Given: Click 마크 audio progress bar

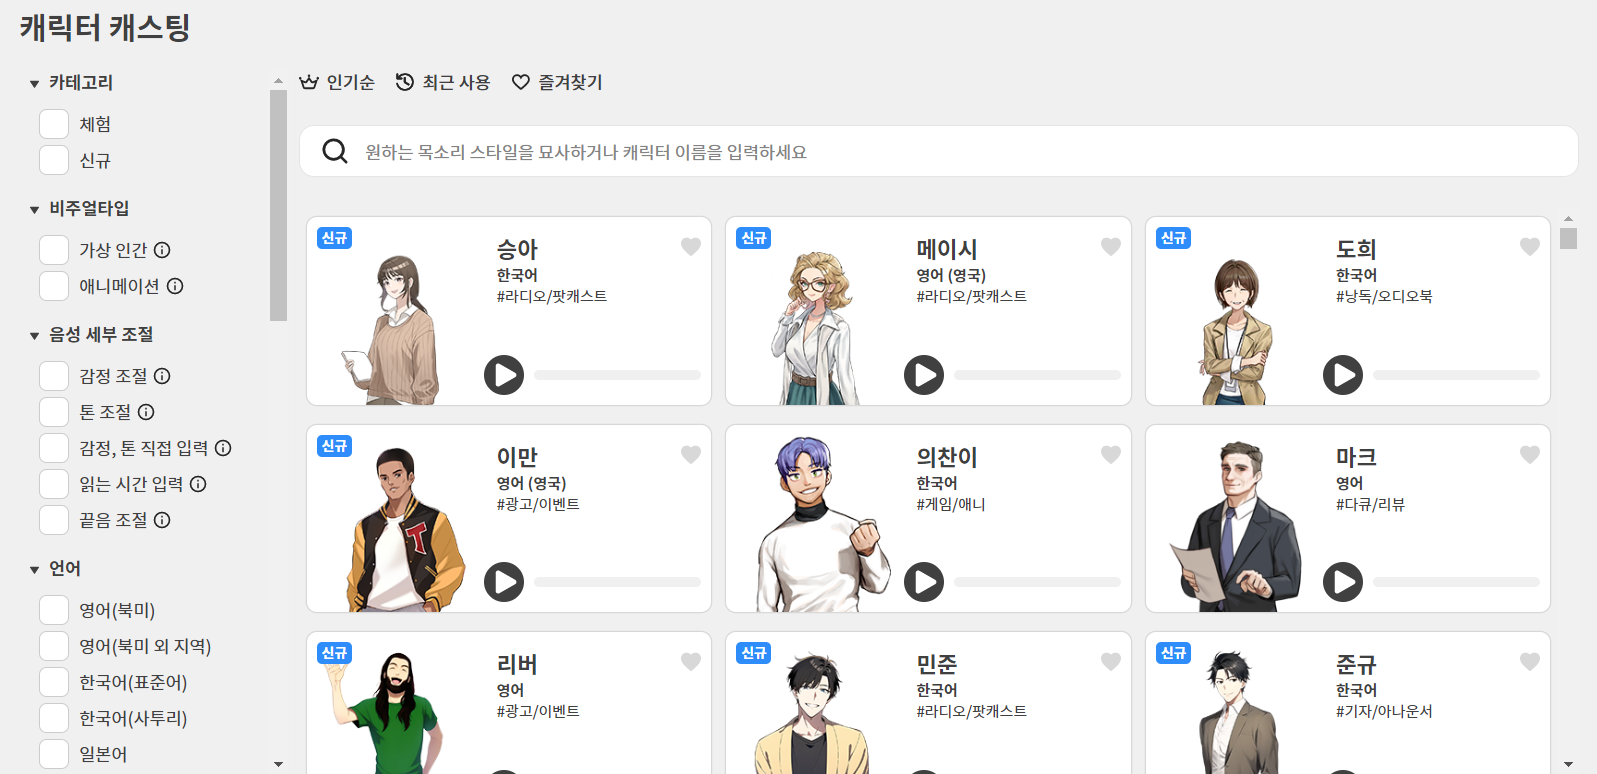Looking at the screenshot, I should click(x=1456, y=582).
